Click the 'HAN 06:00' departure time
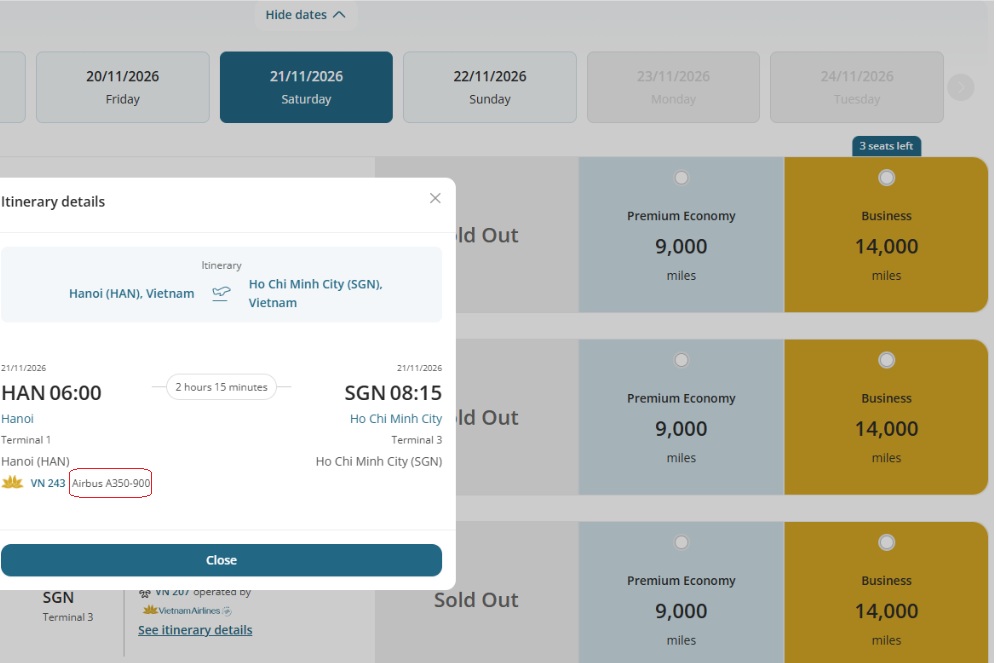The image size is (996, 663). [51, 393]
